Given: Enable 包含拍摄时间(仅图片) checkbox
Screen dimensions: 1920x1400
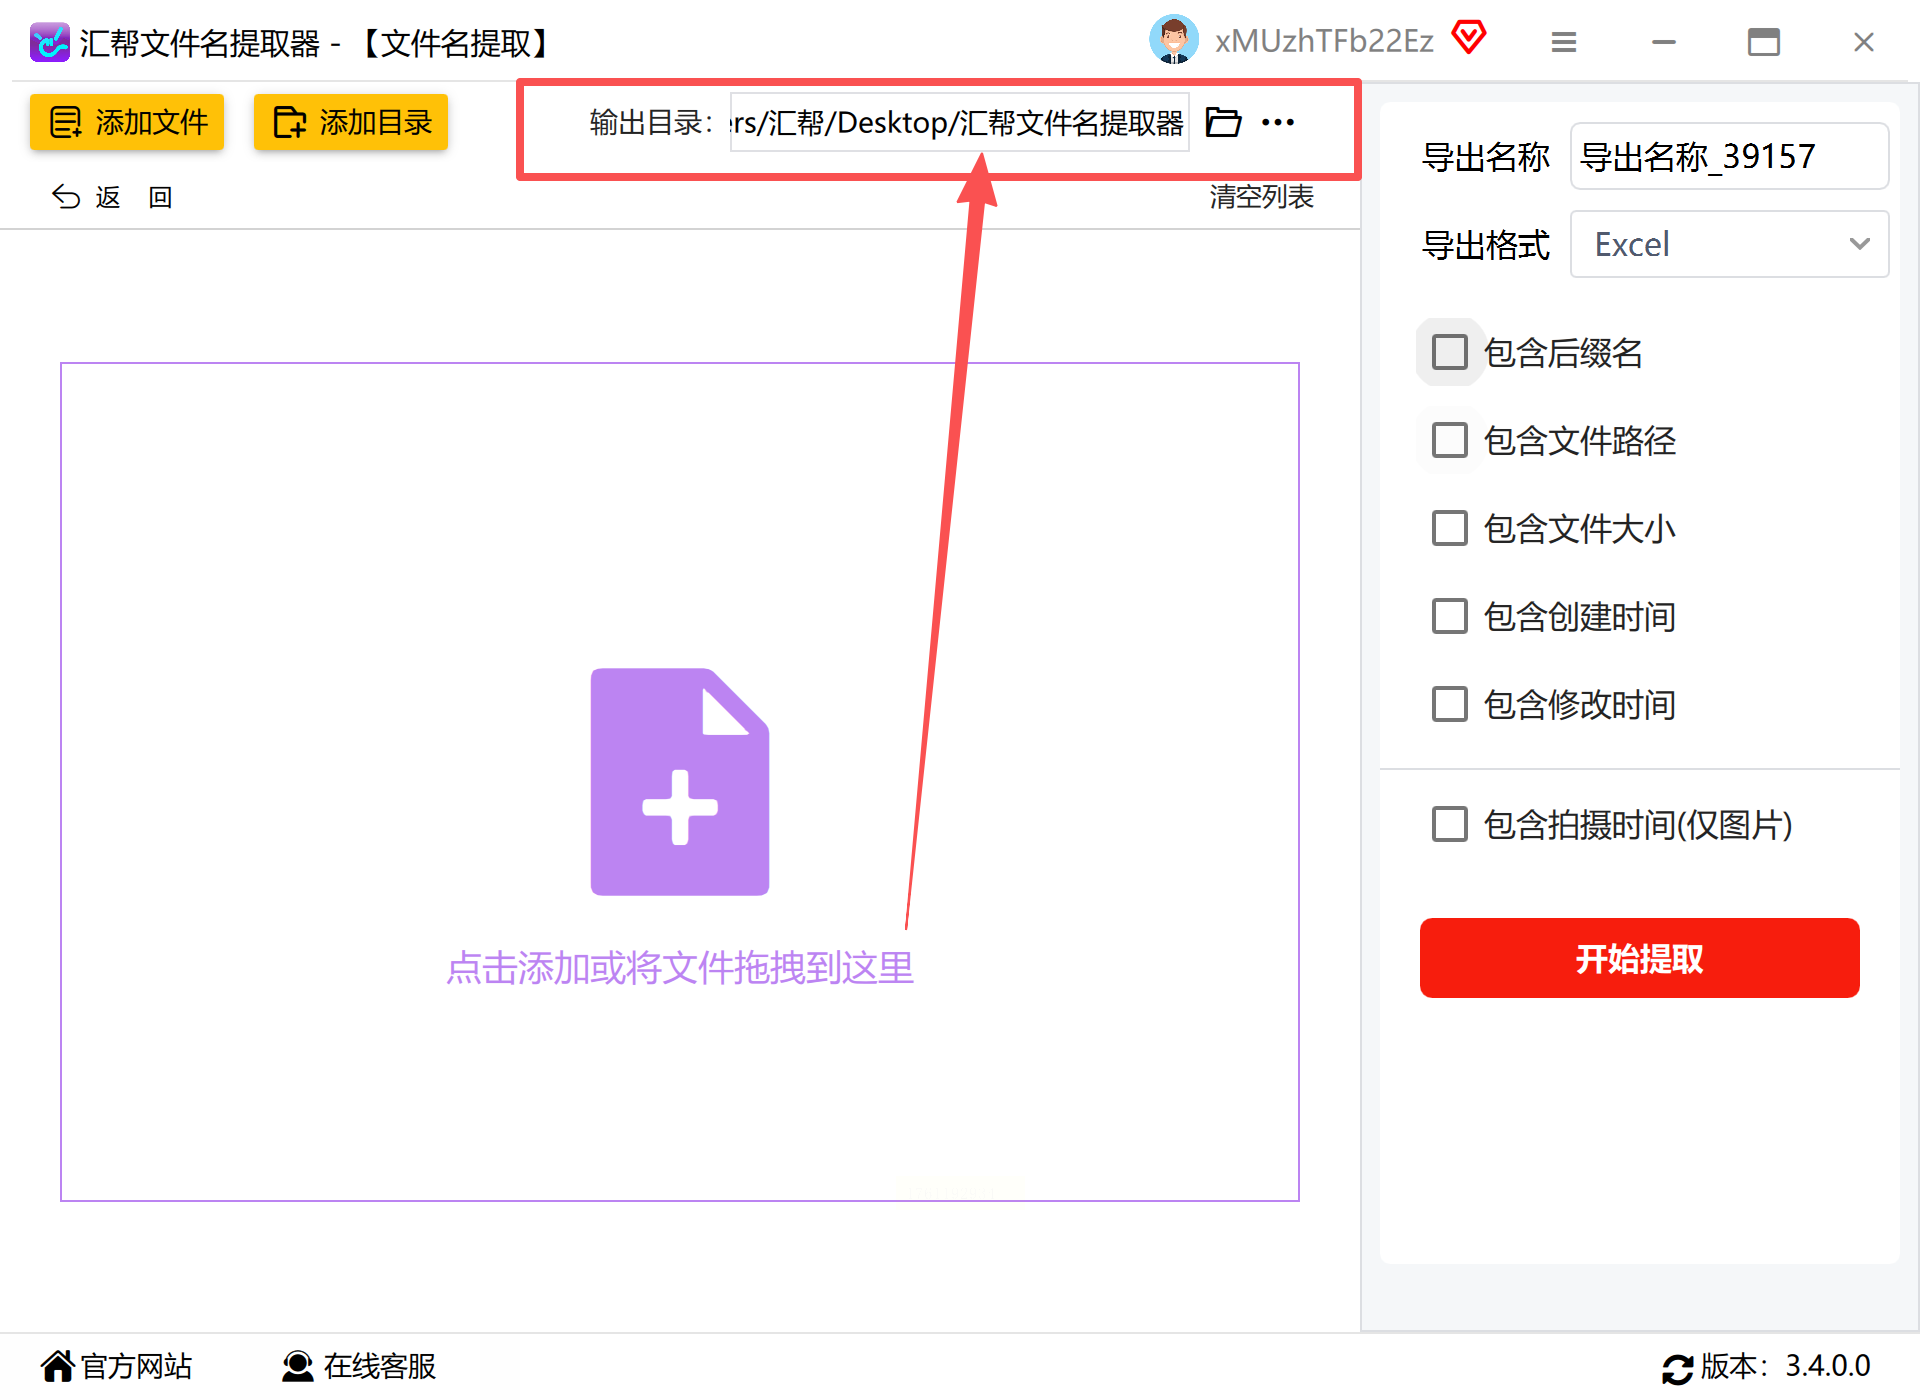Looking at the screenshot, I should click(1449, 824).
